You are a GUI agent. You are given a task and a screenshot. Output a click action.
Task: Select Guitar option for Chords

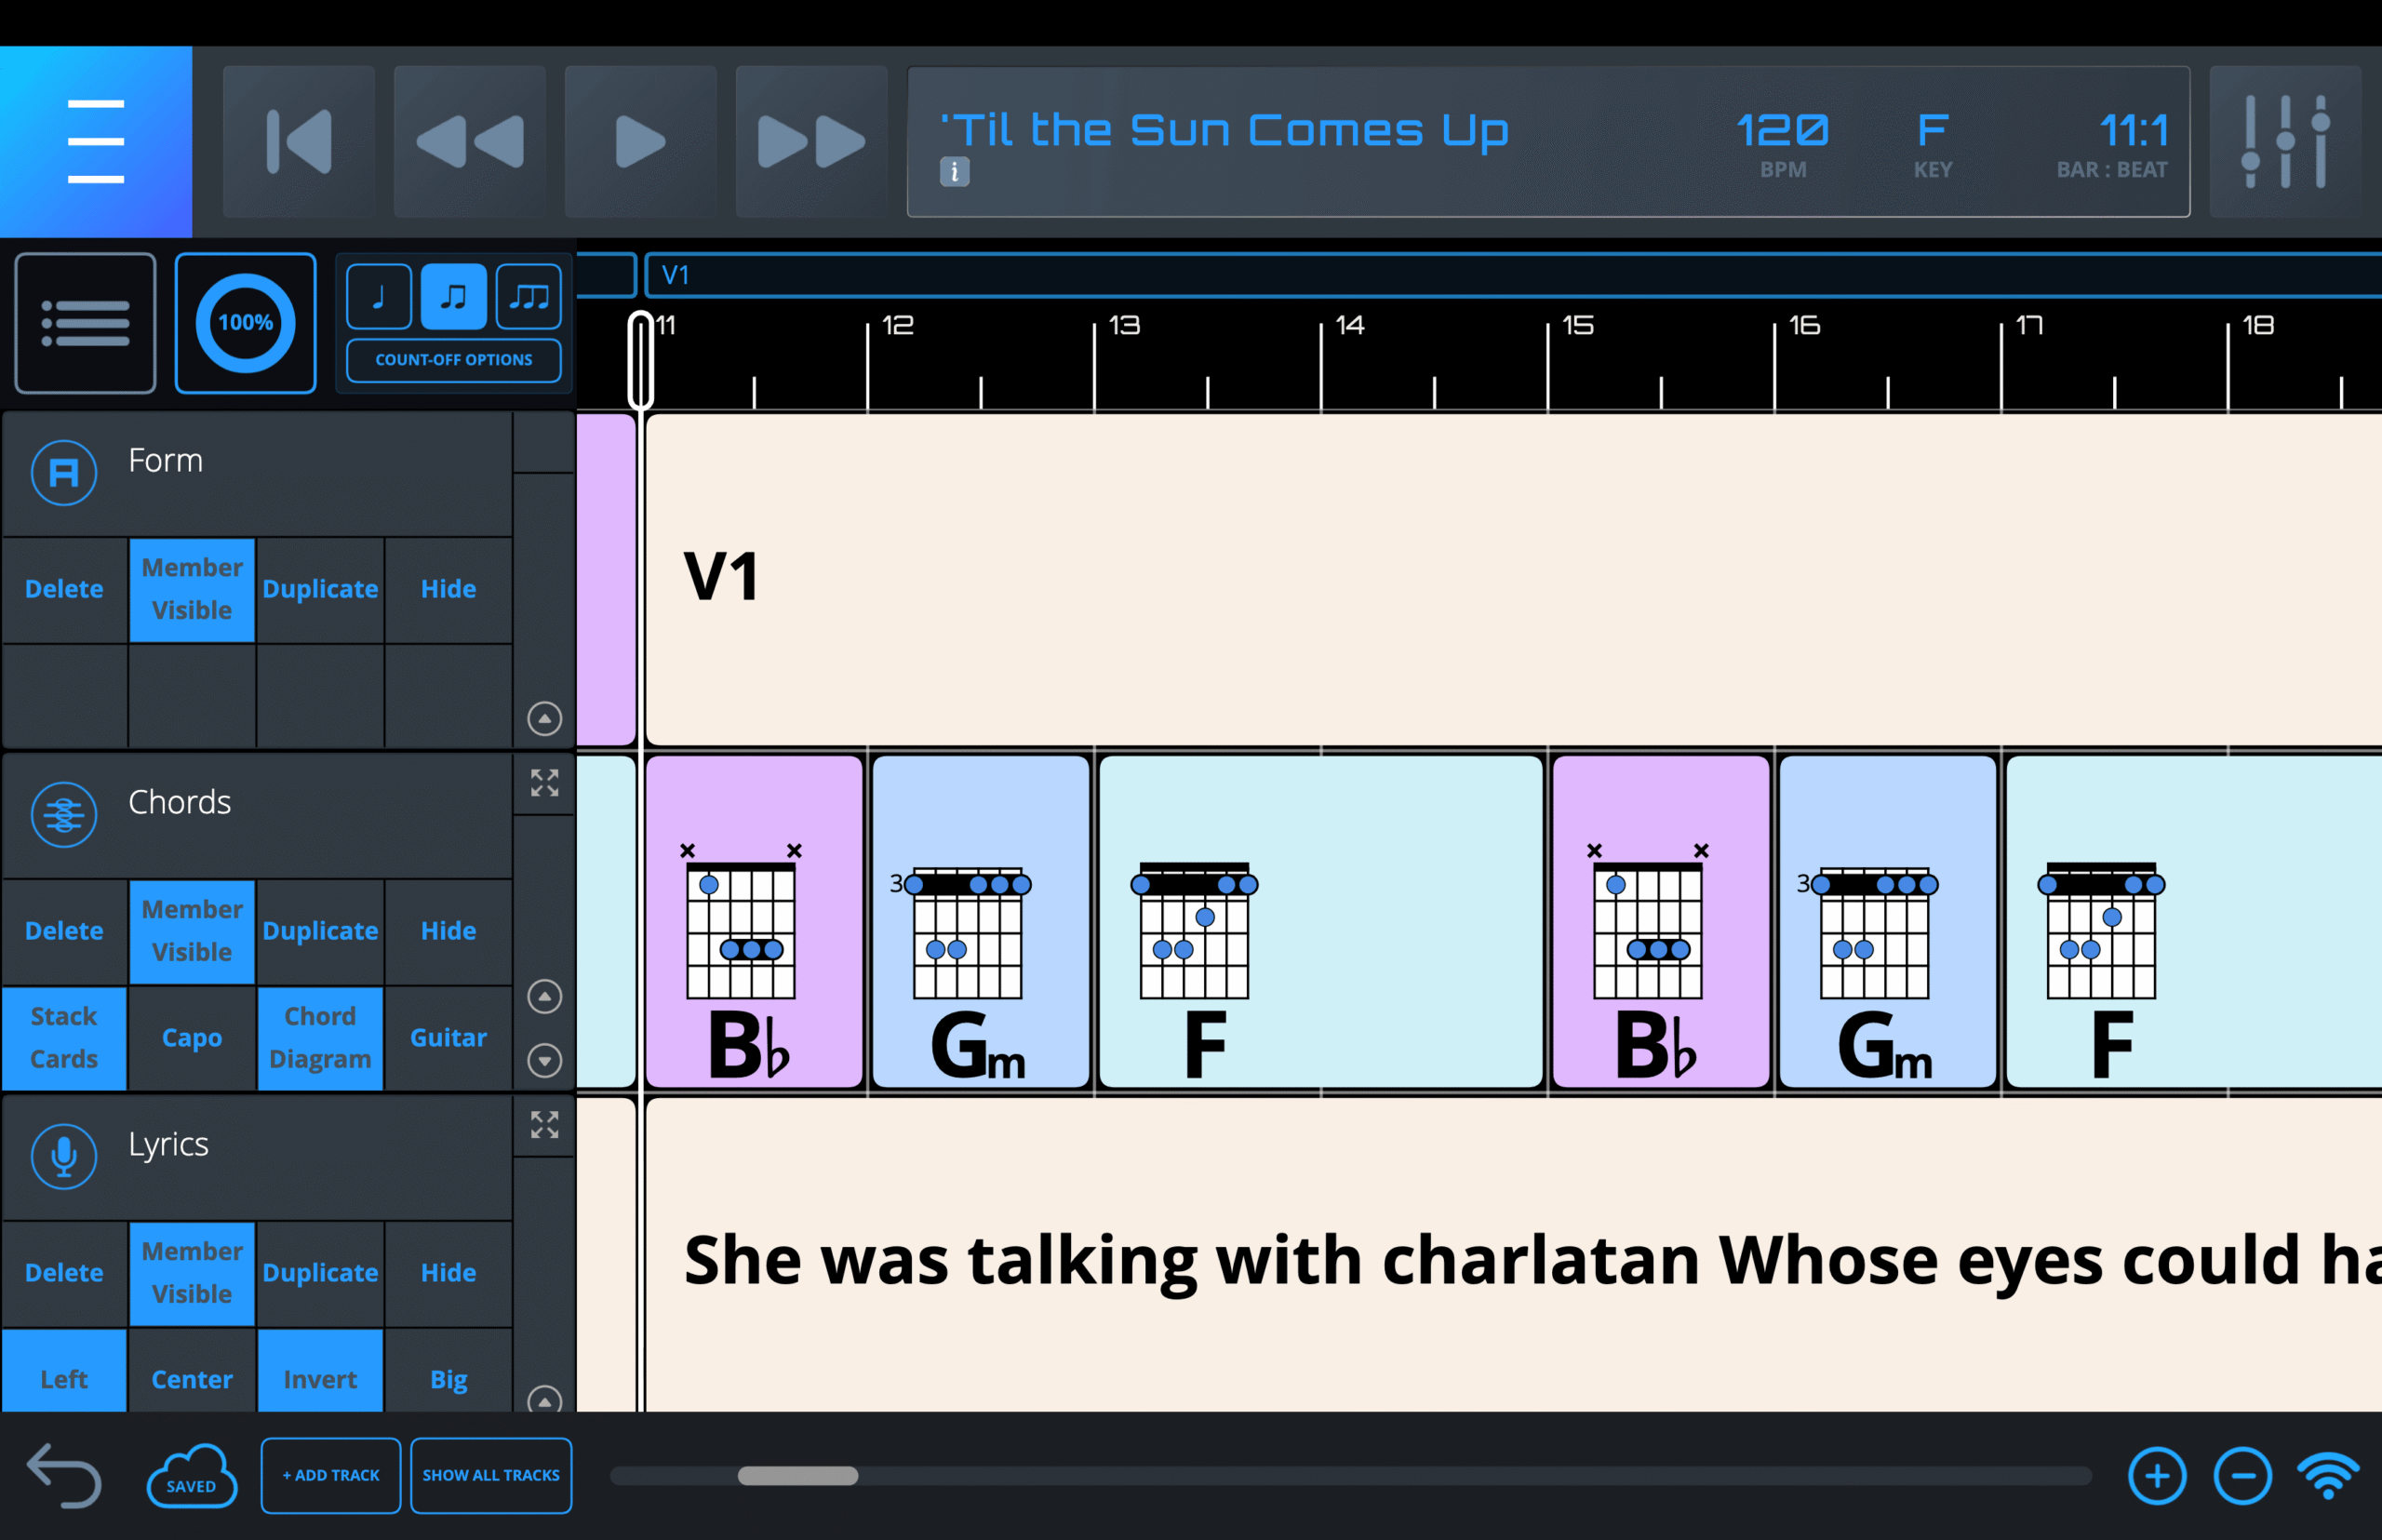[448, 1038]
